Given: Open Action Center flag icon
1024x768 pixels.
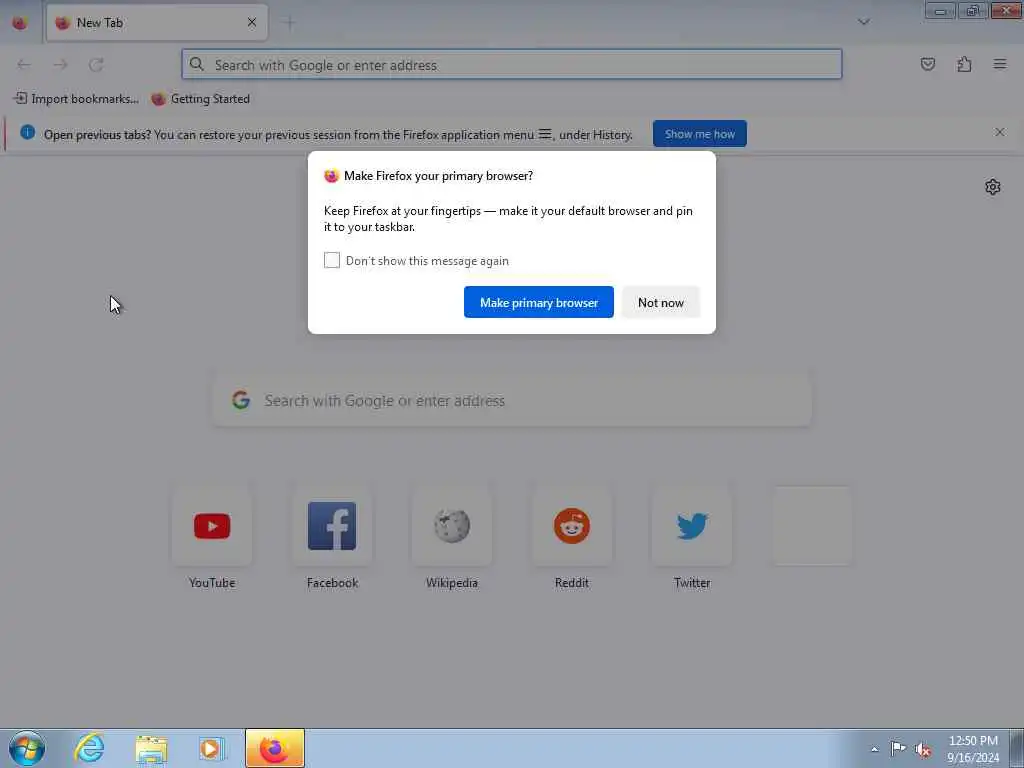Looking at the screenshot, I should point(899,748).
